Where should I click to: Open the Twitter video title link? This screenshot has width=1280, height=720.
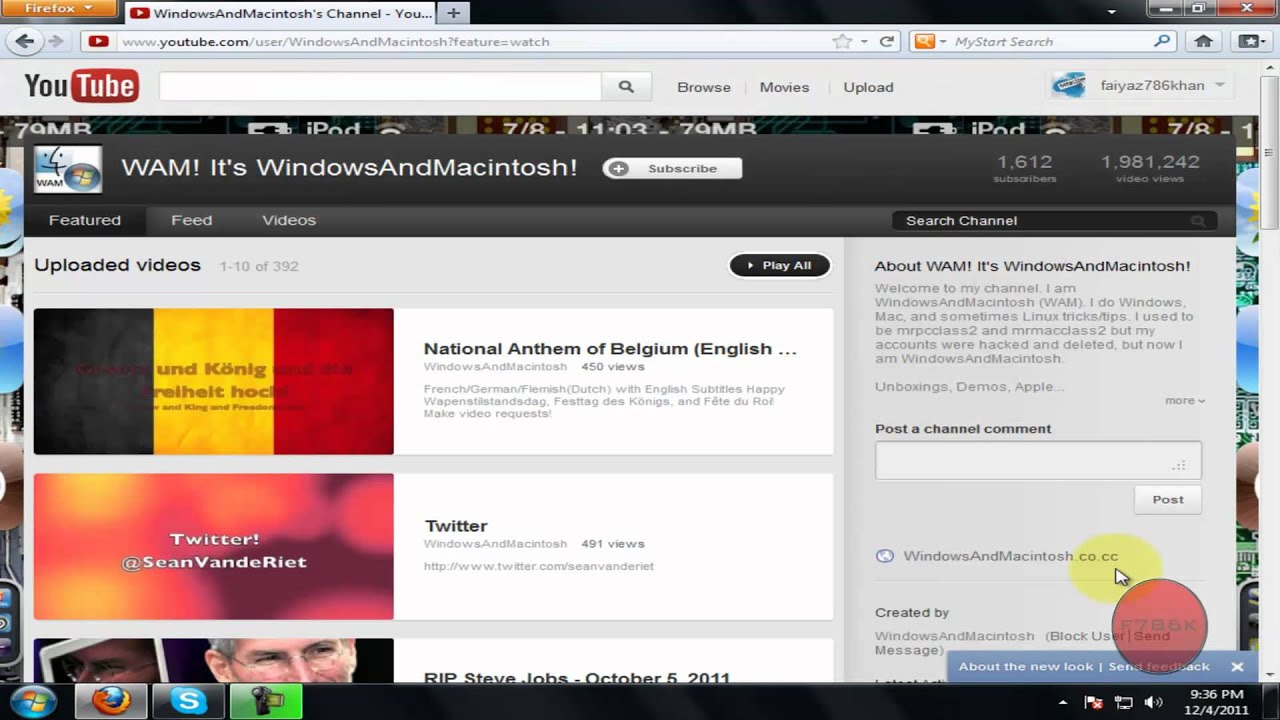pos(456,526)
